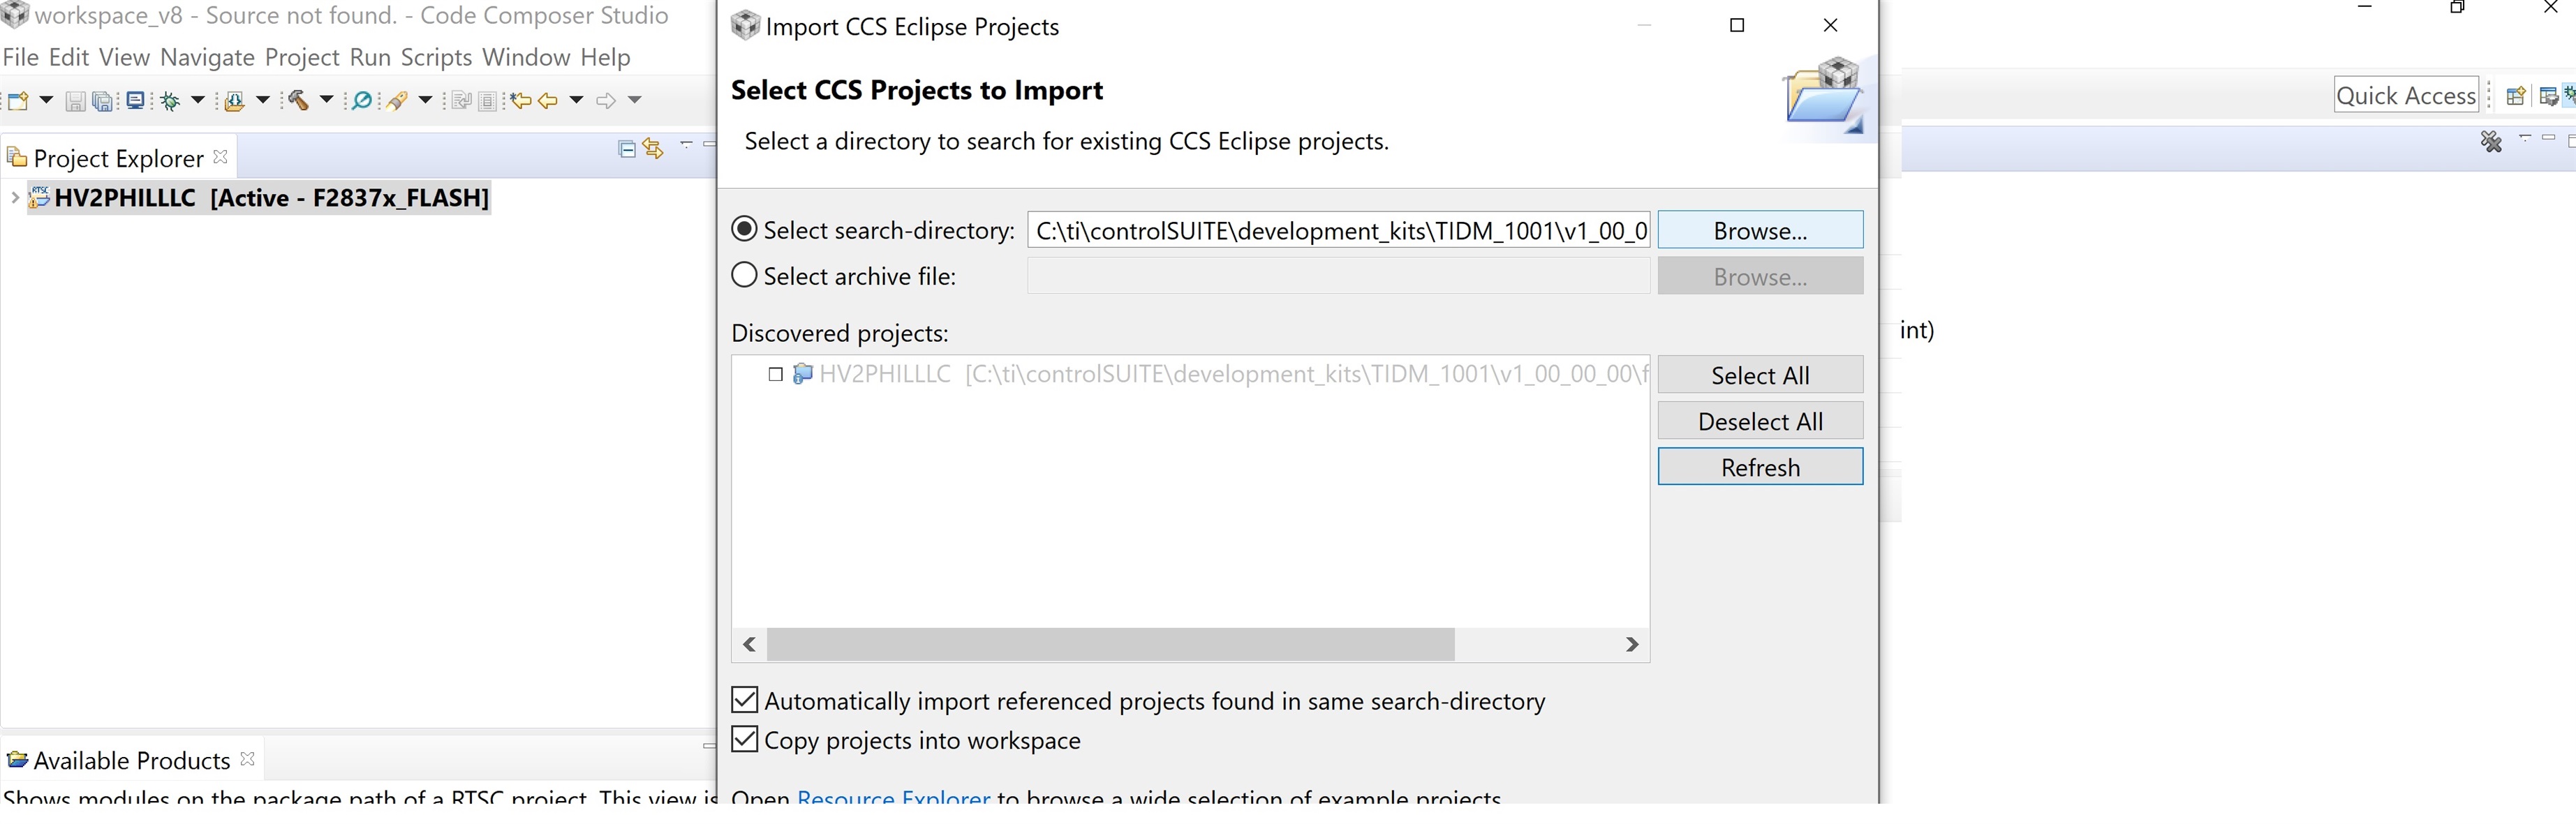This screenshot has height=824, width=2576.
Task: Click the discovered HV2PHILLLC project icon
Action: (802, 374)
